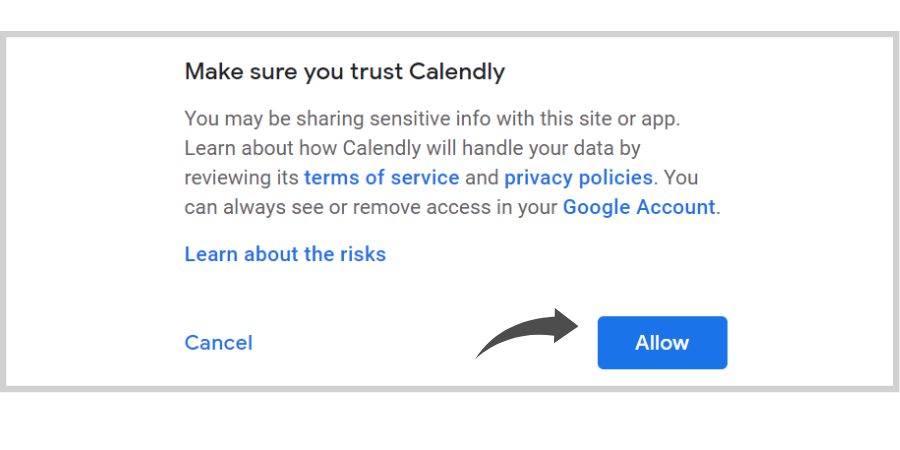Open Learn about the risks link
This screenshot has width=900, height=450.
285,254
